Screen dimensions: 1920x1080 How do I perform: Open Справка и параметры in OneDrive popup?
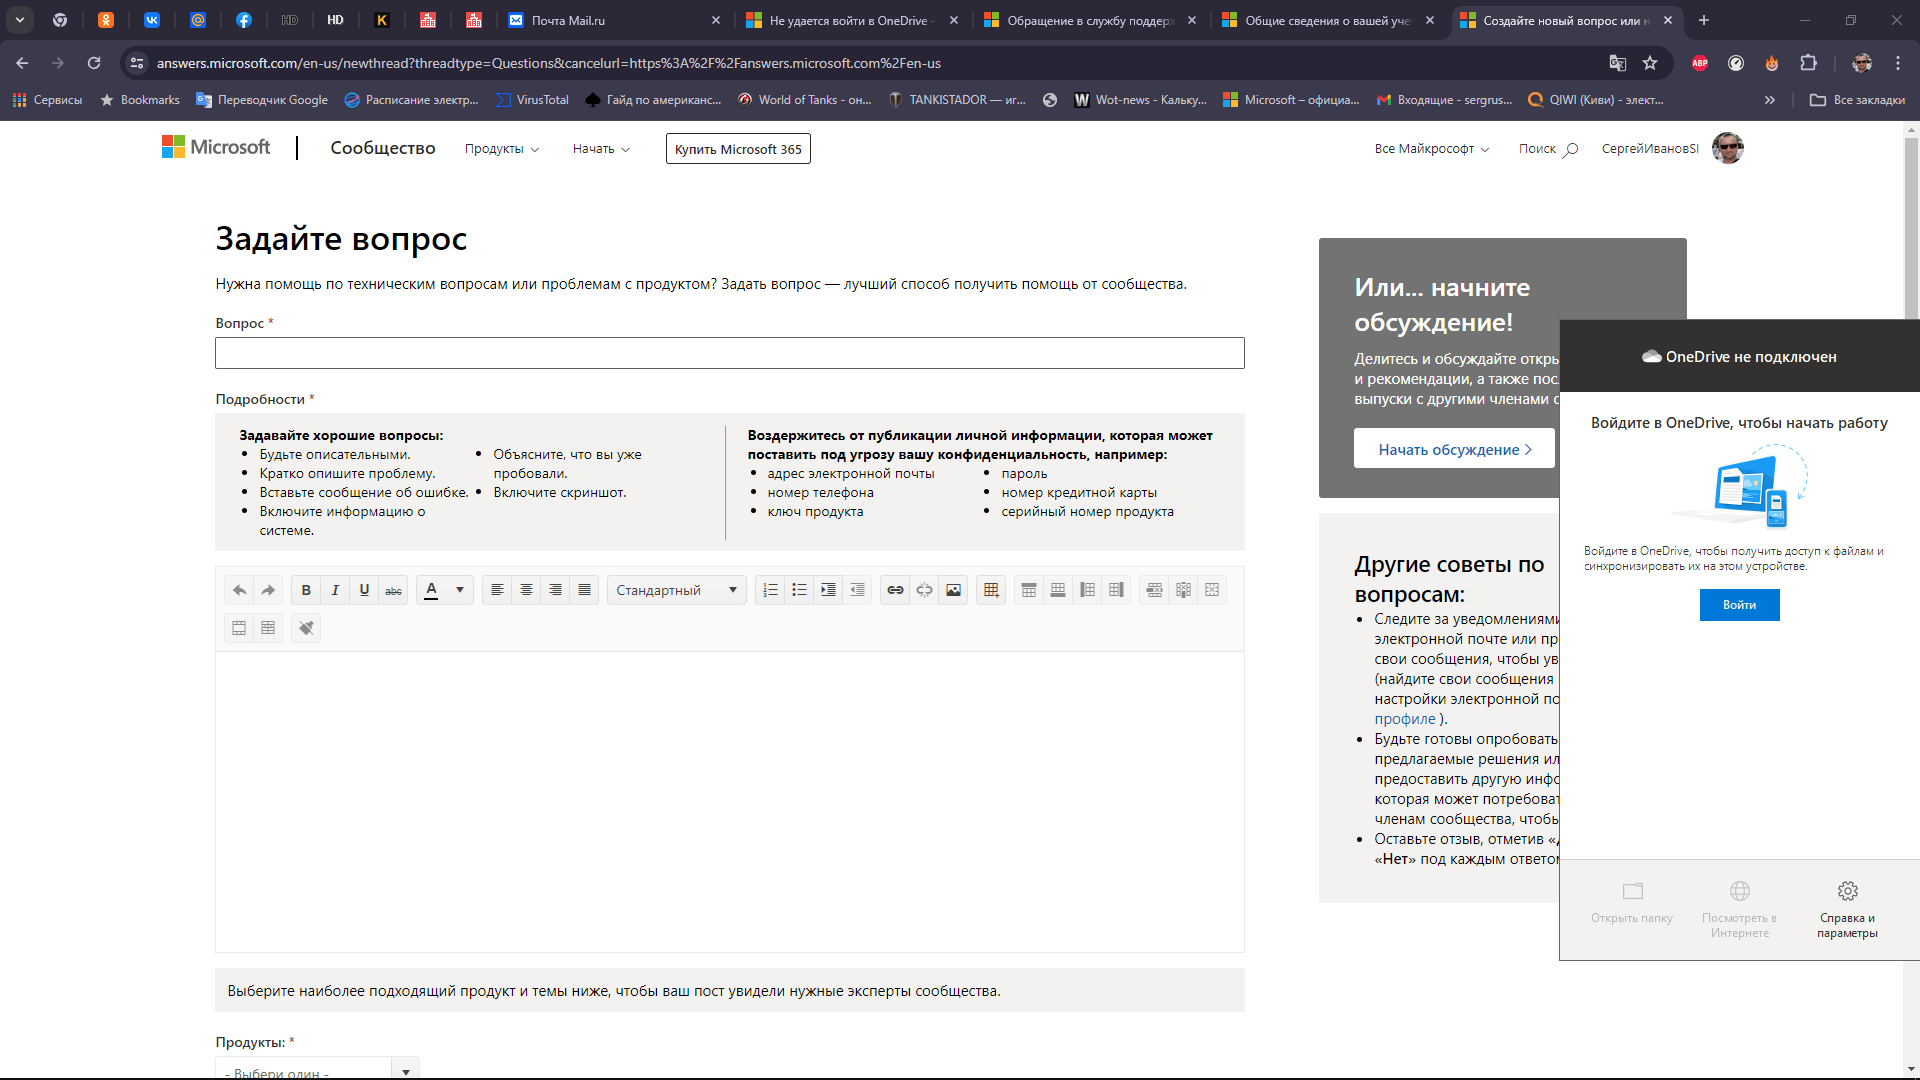pyautogui.click(x=1847, y=909)
